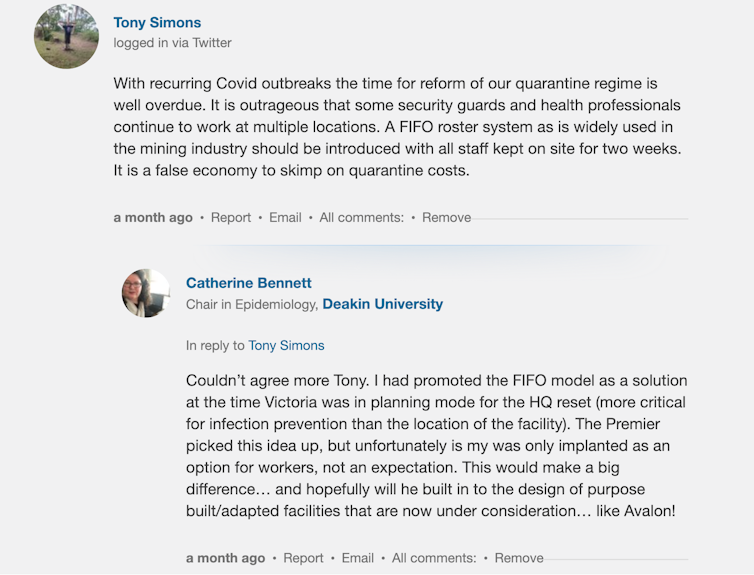Screen dimensions: 754x575
Task: Remove Tony Simons' comment
Action: (x=446, y=217)
